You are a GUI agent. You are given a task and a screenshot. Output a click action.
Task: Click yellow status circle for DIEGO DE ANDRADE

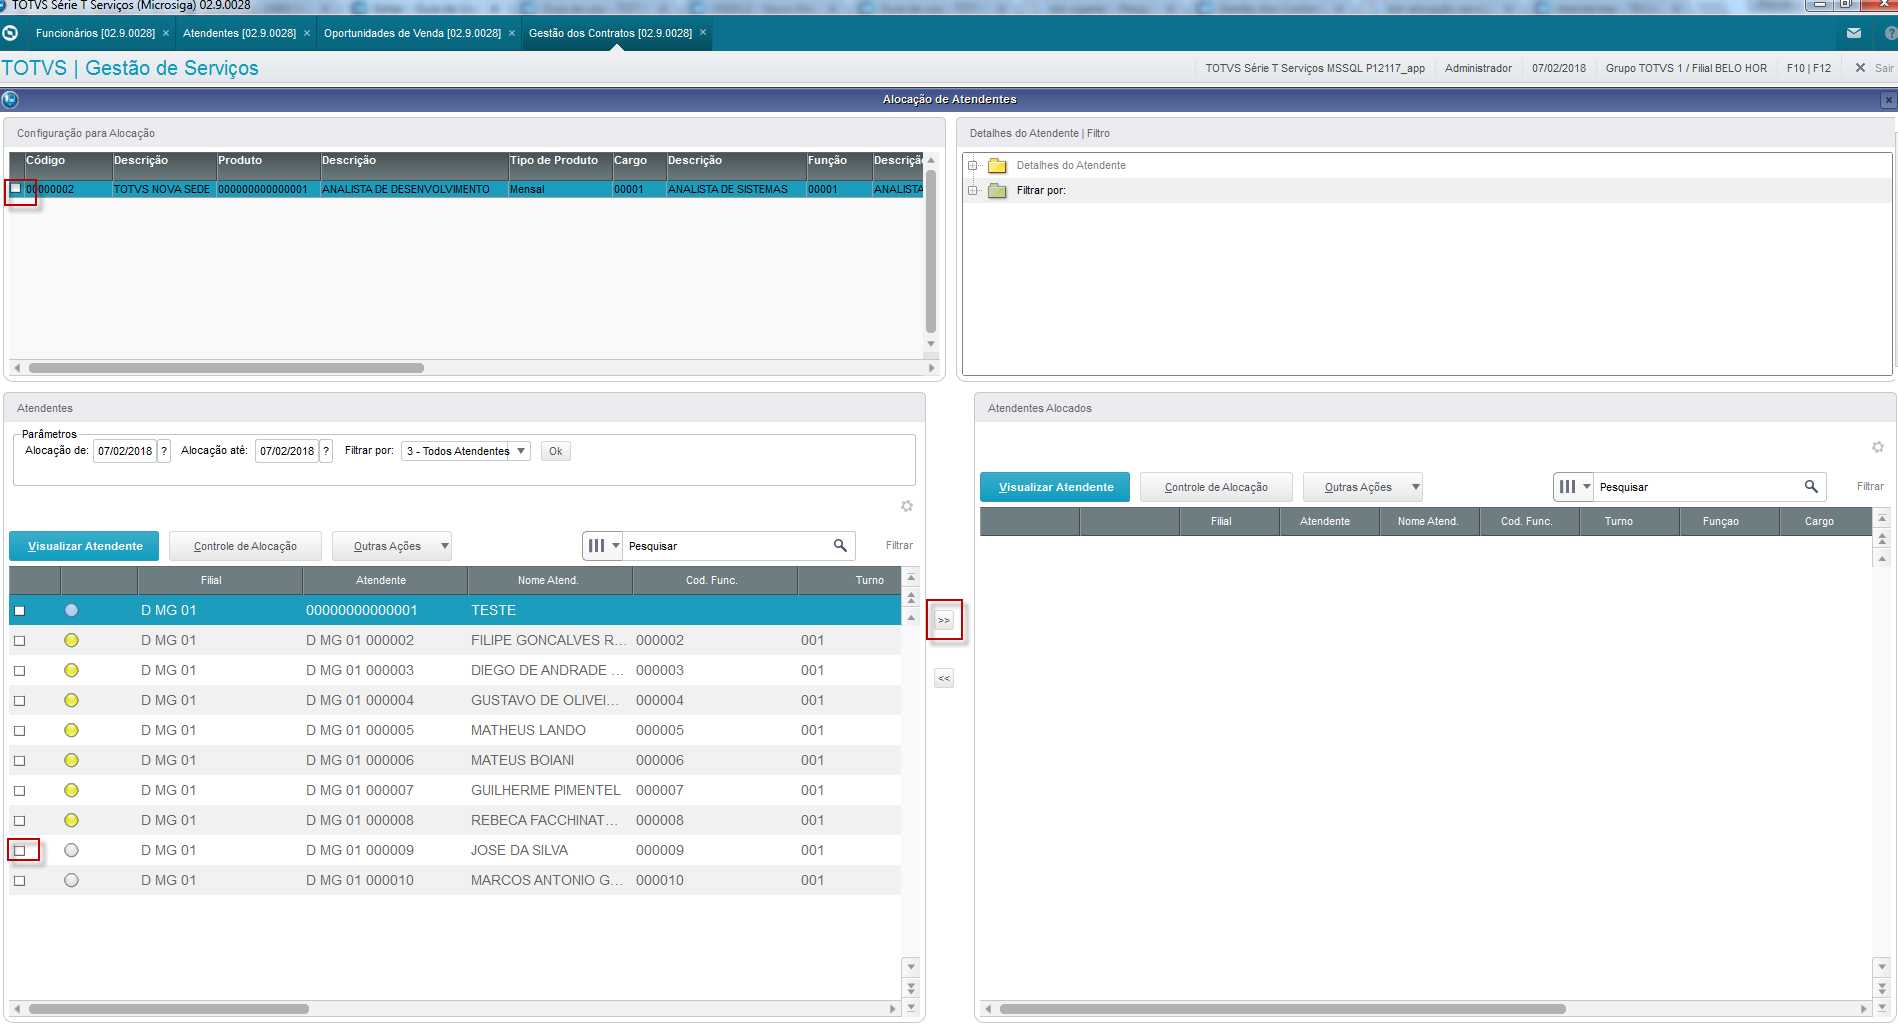click(x=71, y=670)
